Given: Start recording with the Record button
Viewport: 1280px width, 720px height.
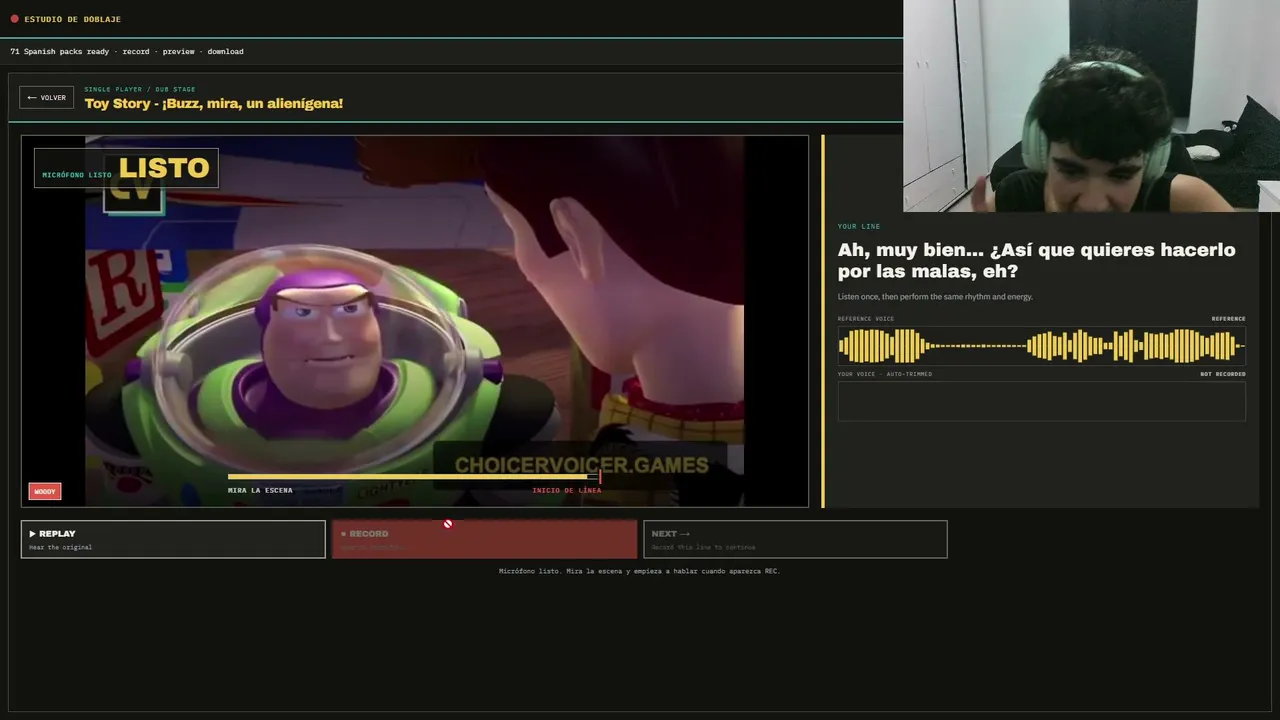Looking at the screenshot, I should click(484, 539).
